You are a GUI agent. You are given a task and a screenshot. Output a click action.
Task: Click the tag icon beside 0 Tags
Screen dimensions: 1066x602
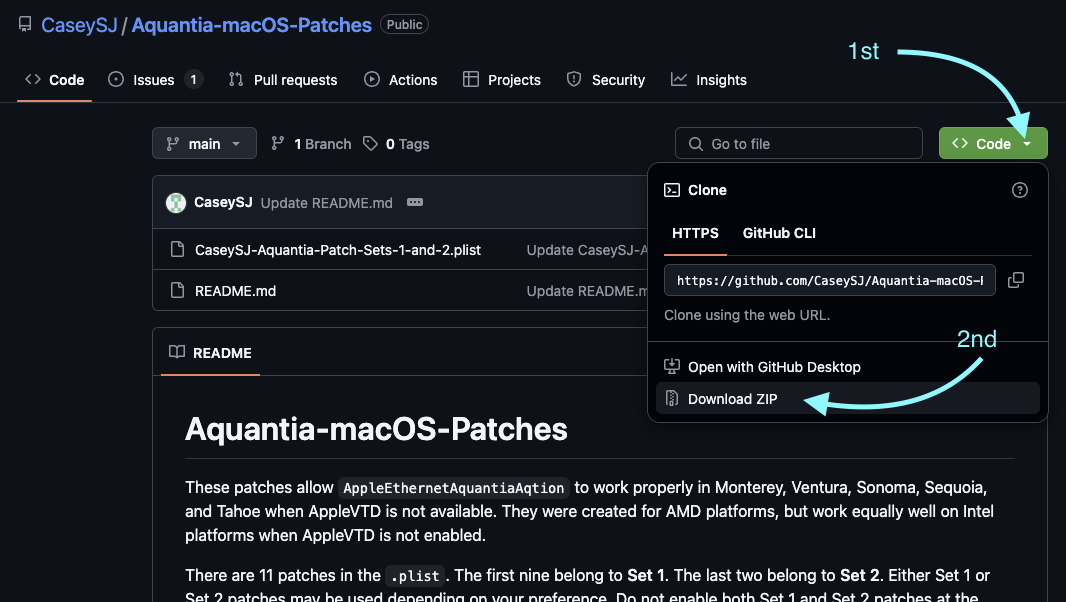point(370,144)
